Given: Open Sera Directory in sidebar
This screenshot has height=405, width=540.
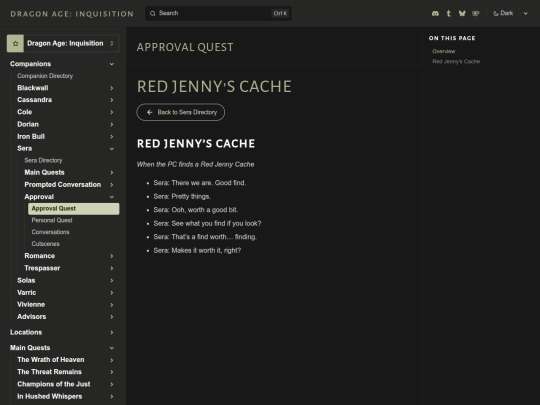Looking at the screenshot, I should pyautogui.click(x=43, y=160).
